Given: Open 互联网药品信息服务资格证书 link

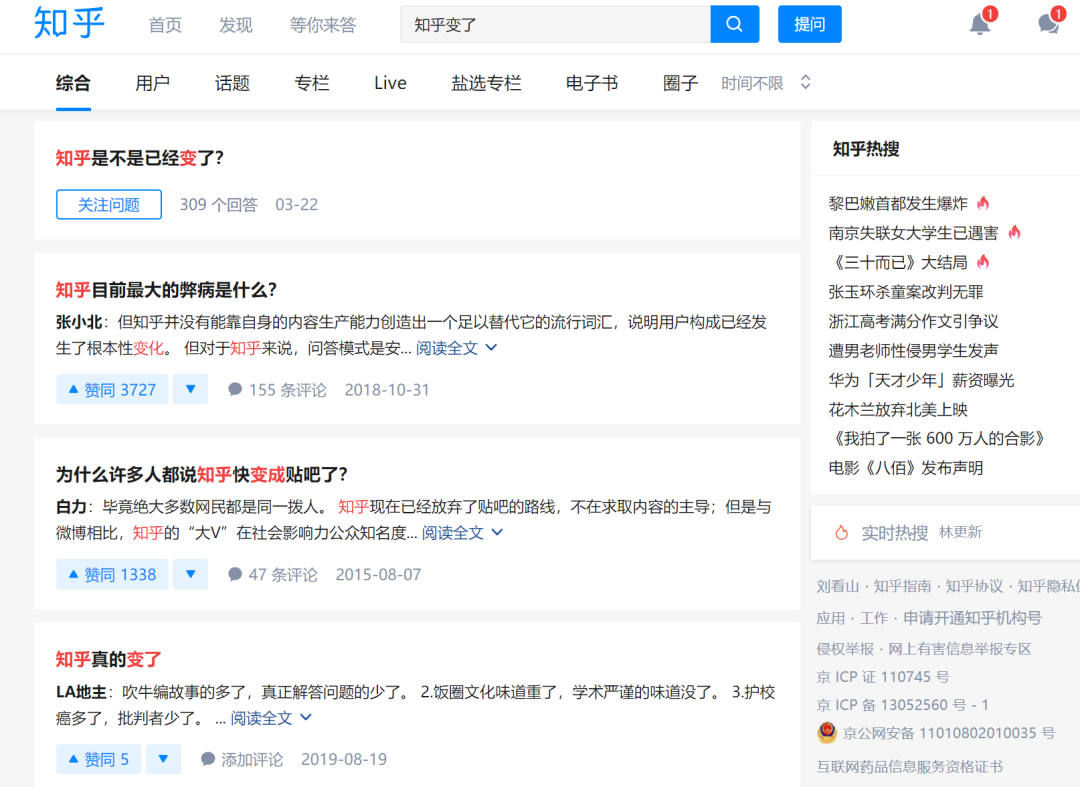Looking at the screenshot, I should tap(909, 766).
